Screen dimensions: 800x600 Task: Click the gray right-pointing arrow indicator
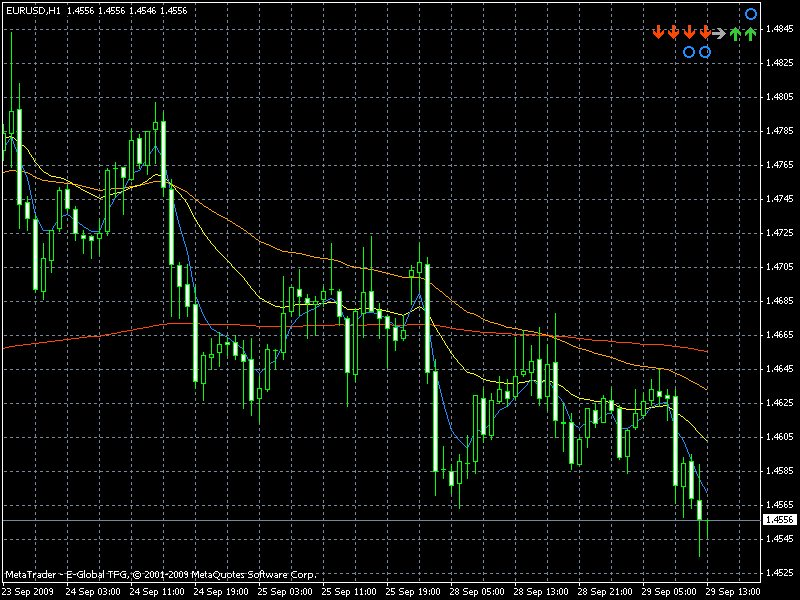[x=719, y=34]
